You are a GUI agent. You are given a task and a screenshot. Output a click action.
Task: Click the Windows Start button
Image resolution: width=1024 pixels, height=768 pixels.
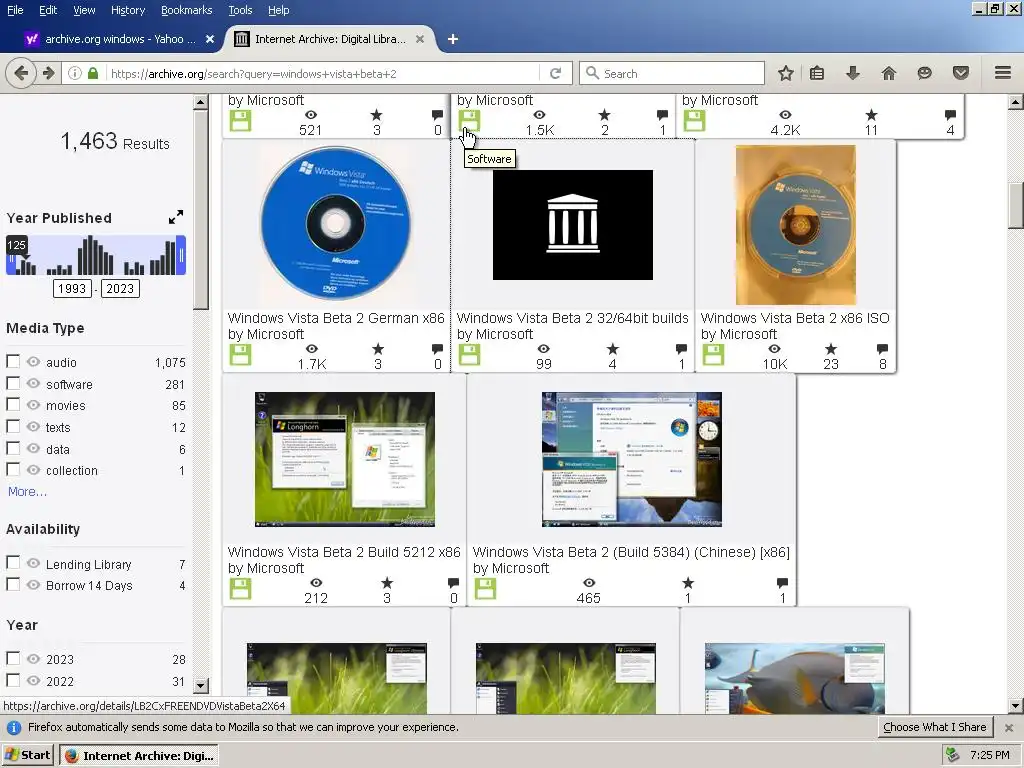(x=27, y=755)
